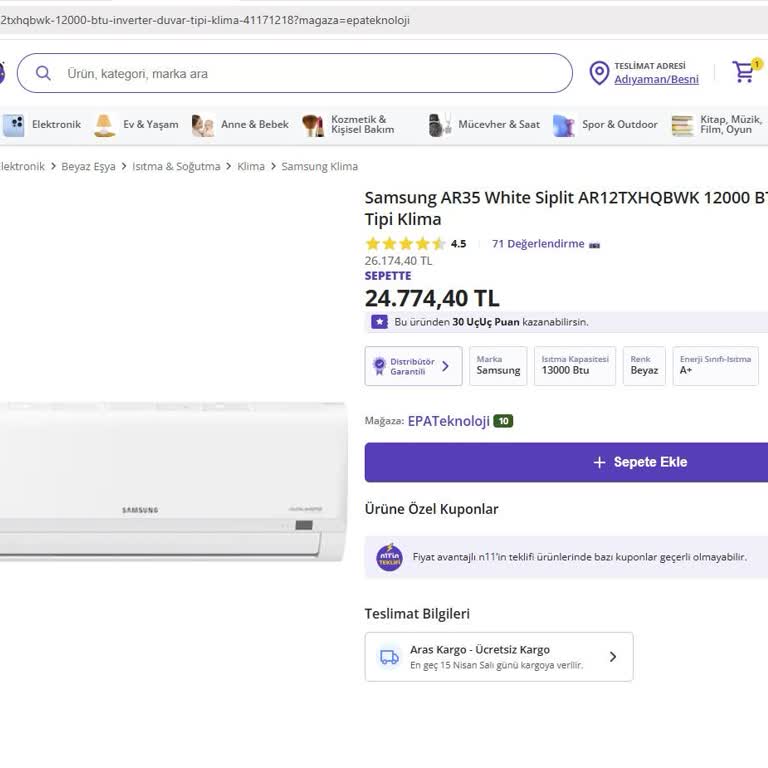768x768 pixels.
Task: Go to Isıtma & Soğutma breadcrumb
Action: point(176,167)
